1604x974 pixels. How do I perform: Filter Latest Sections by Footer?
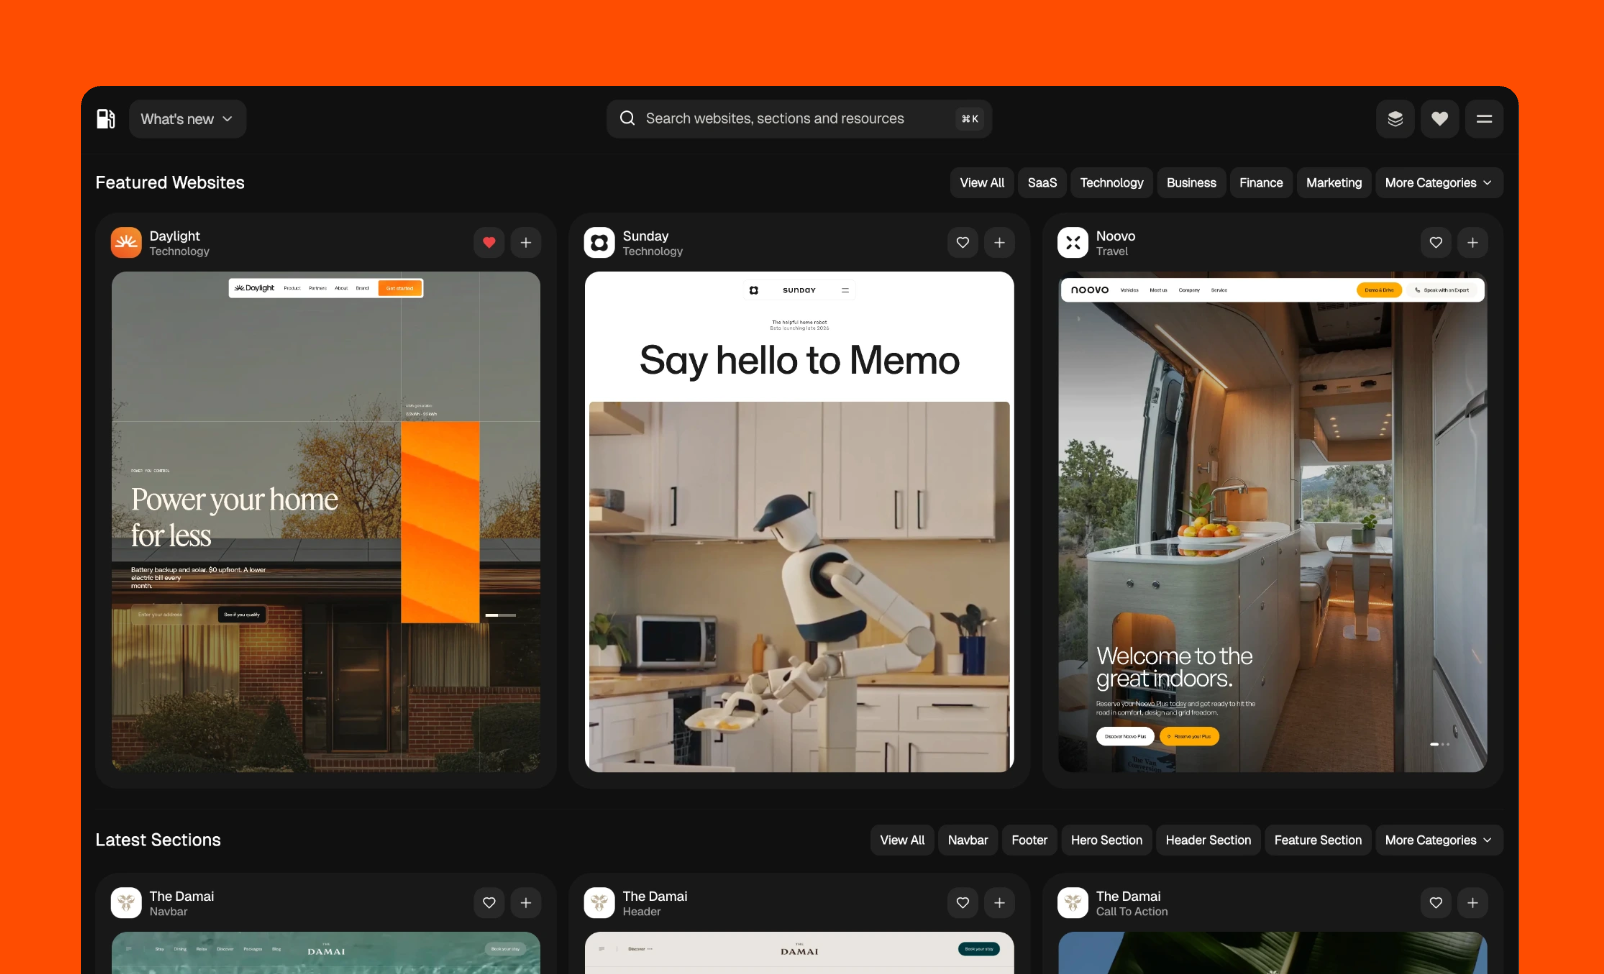coord(1029,840)
